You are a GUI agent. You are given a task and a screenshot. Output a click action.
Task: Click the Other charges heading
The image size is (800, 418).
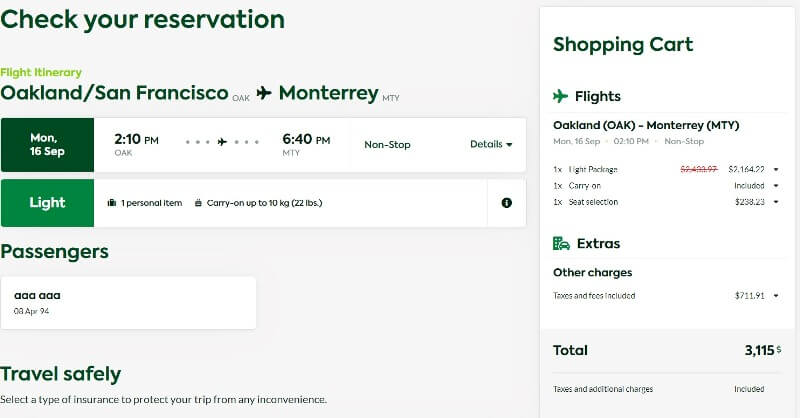tap(592, 273)
